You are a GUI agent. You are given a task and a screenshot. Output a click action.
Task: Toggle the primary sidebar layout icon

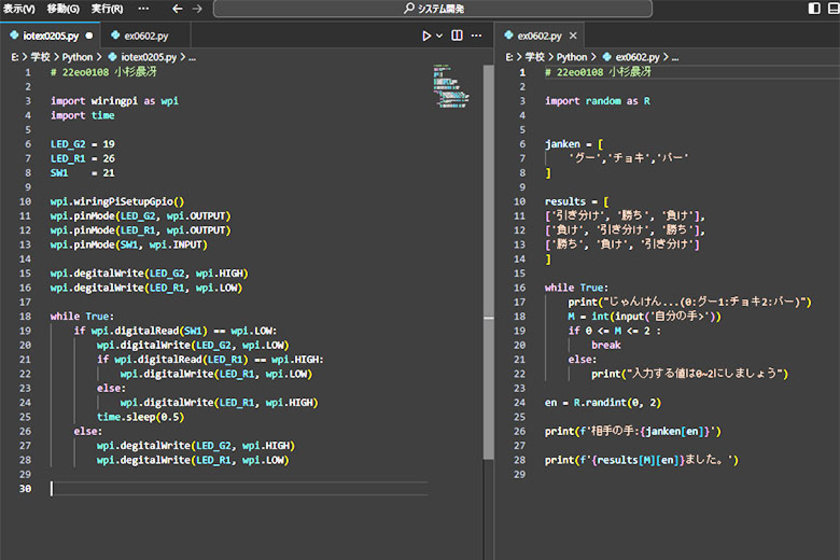pyautogui.click(x=813, y=9)
